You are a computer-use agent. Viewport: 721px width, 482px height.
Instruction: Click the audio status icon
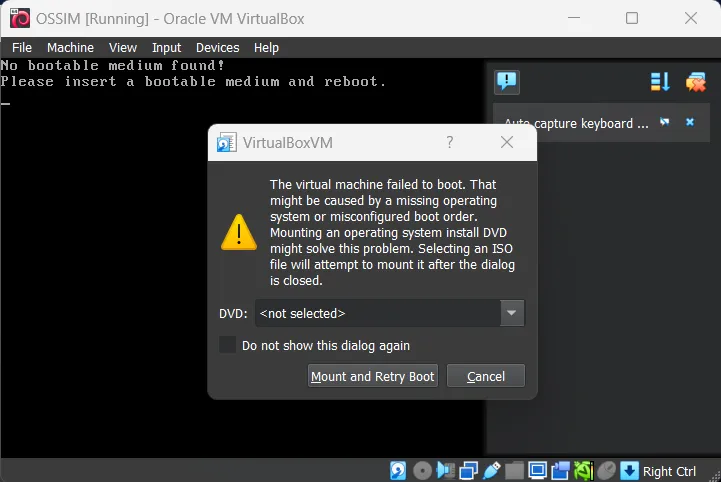(445, 471)
